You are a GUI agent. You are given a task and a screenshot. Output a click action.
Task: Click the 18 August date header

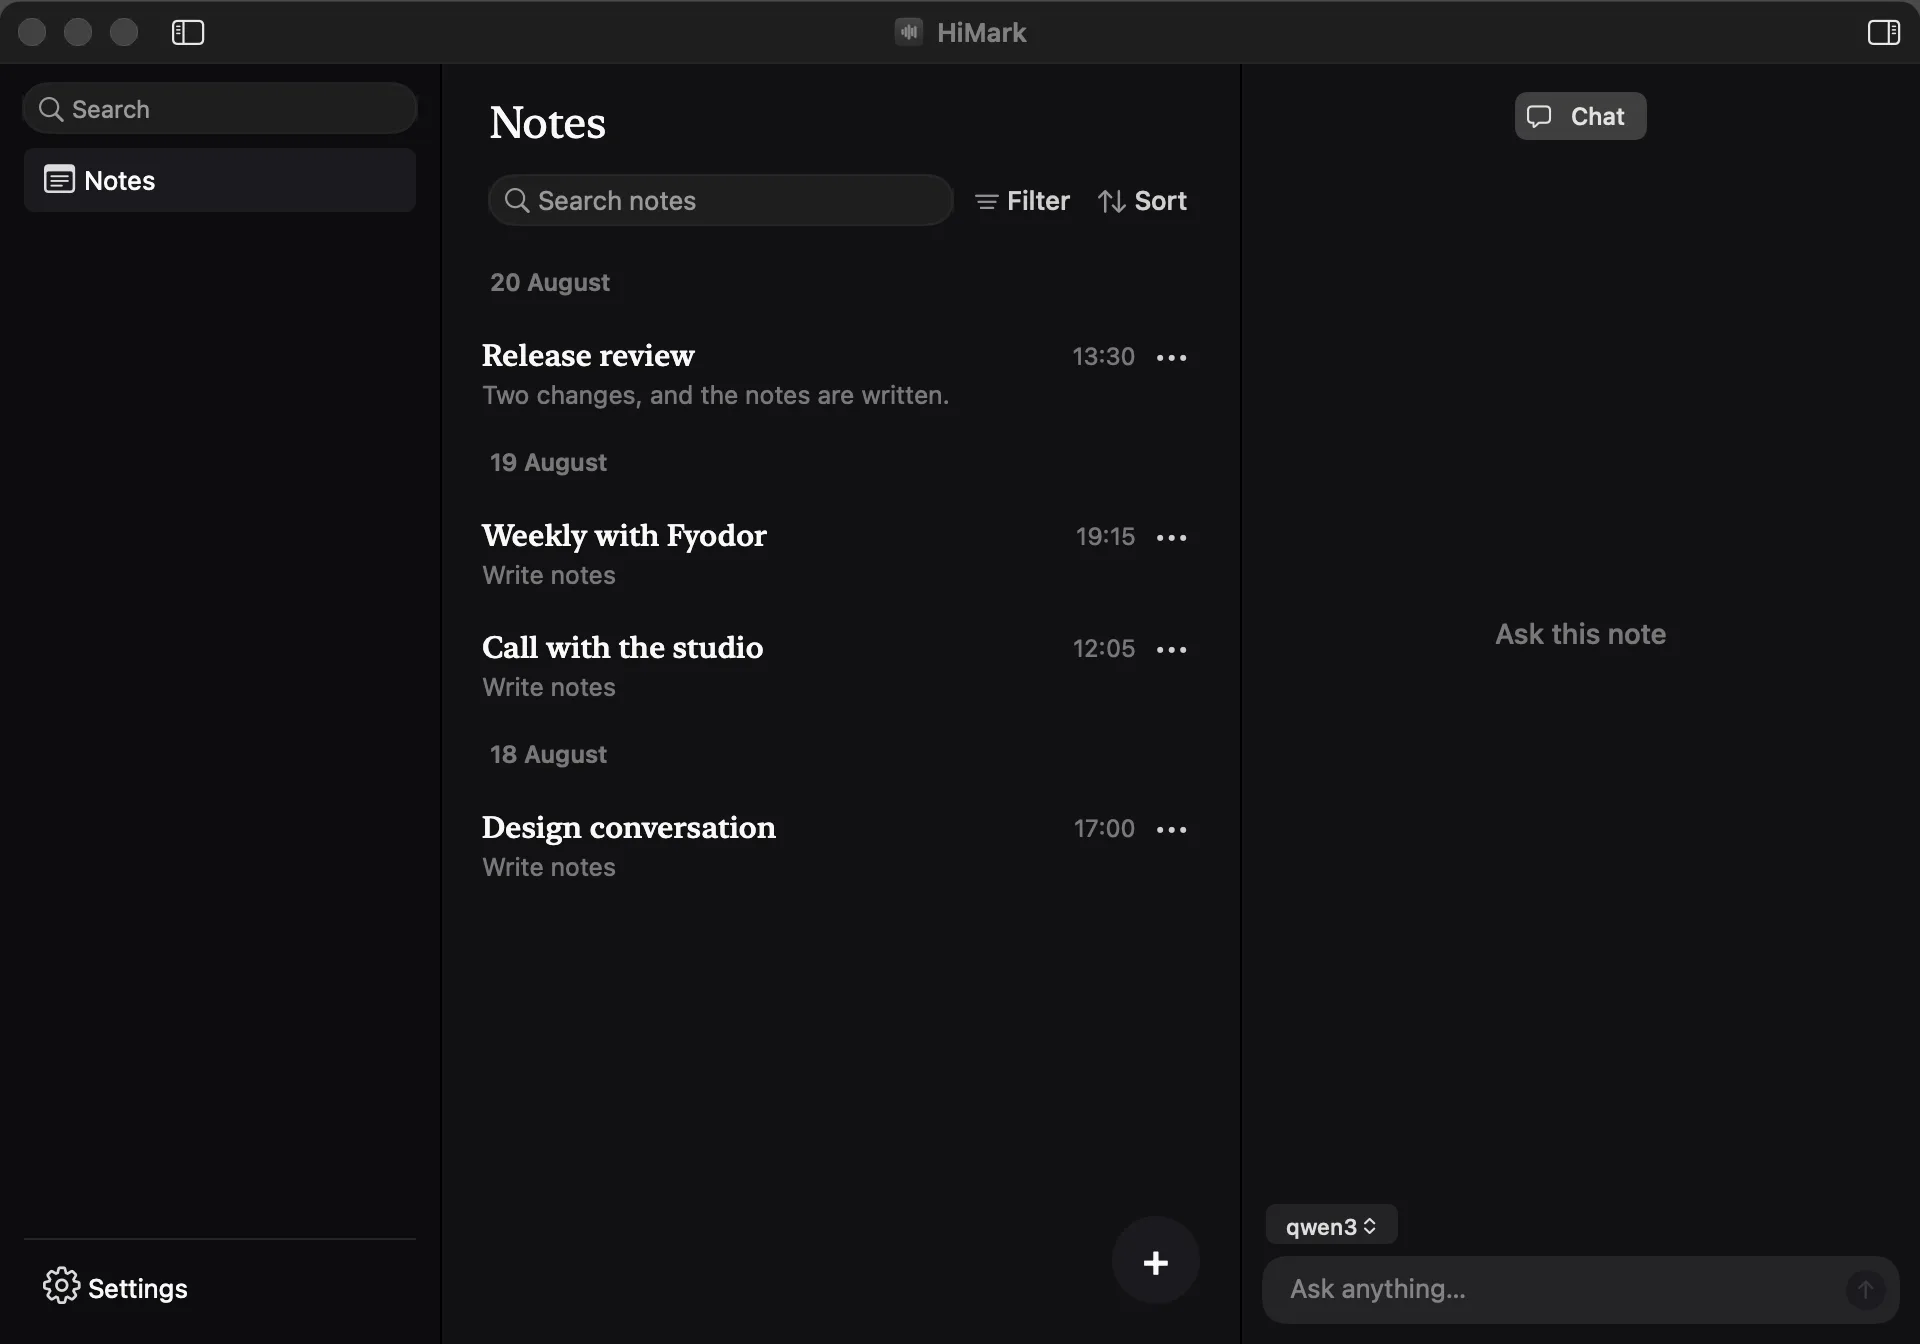pyautogui.click(x=548, y=754)
